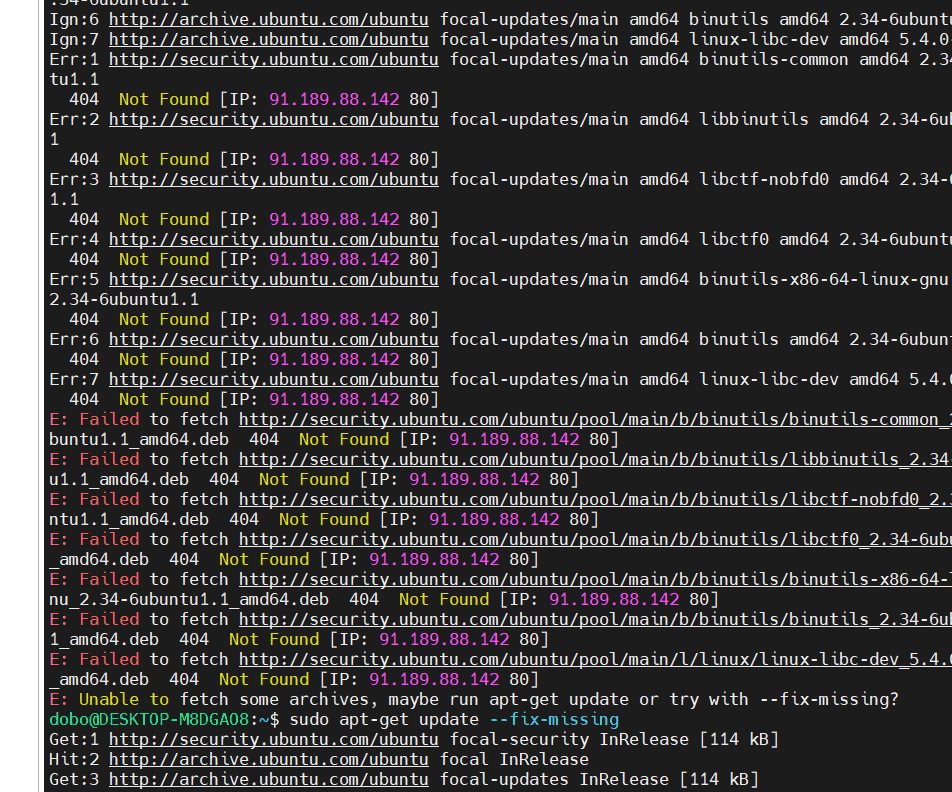This screenshot has width=952, height=792.
Task: Click 'focal-updates InRelease' on the Get:3 line
Action: 554,780
